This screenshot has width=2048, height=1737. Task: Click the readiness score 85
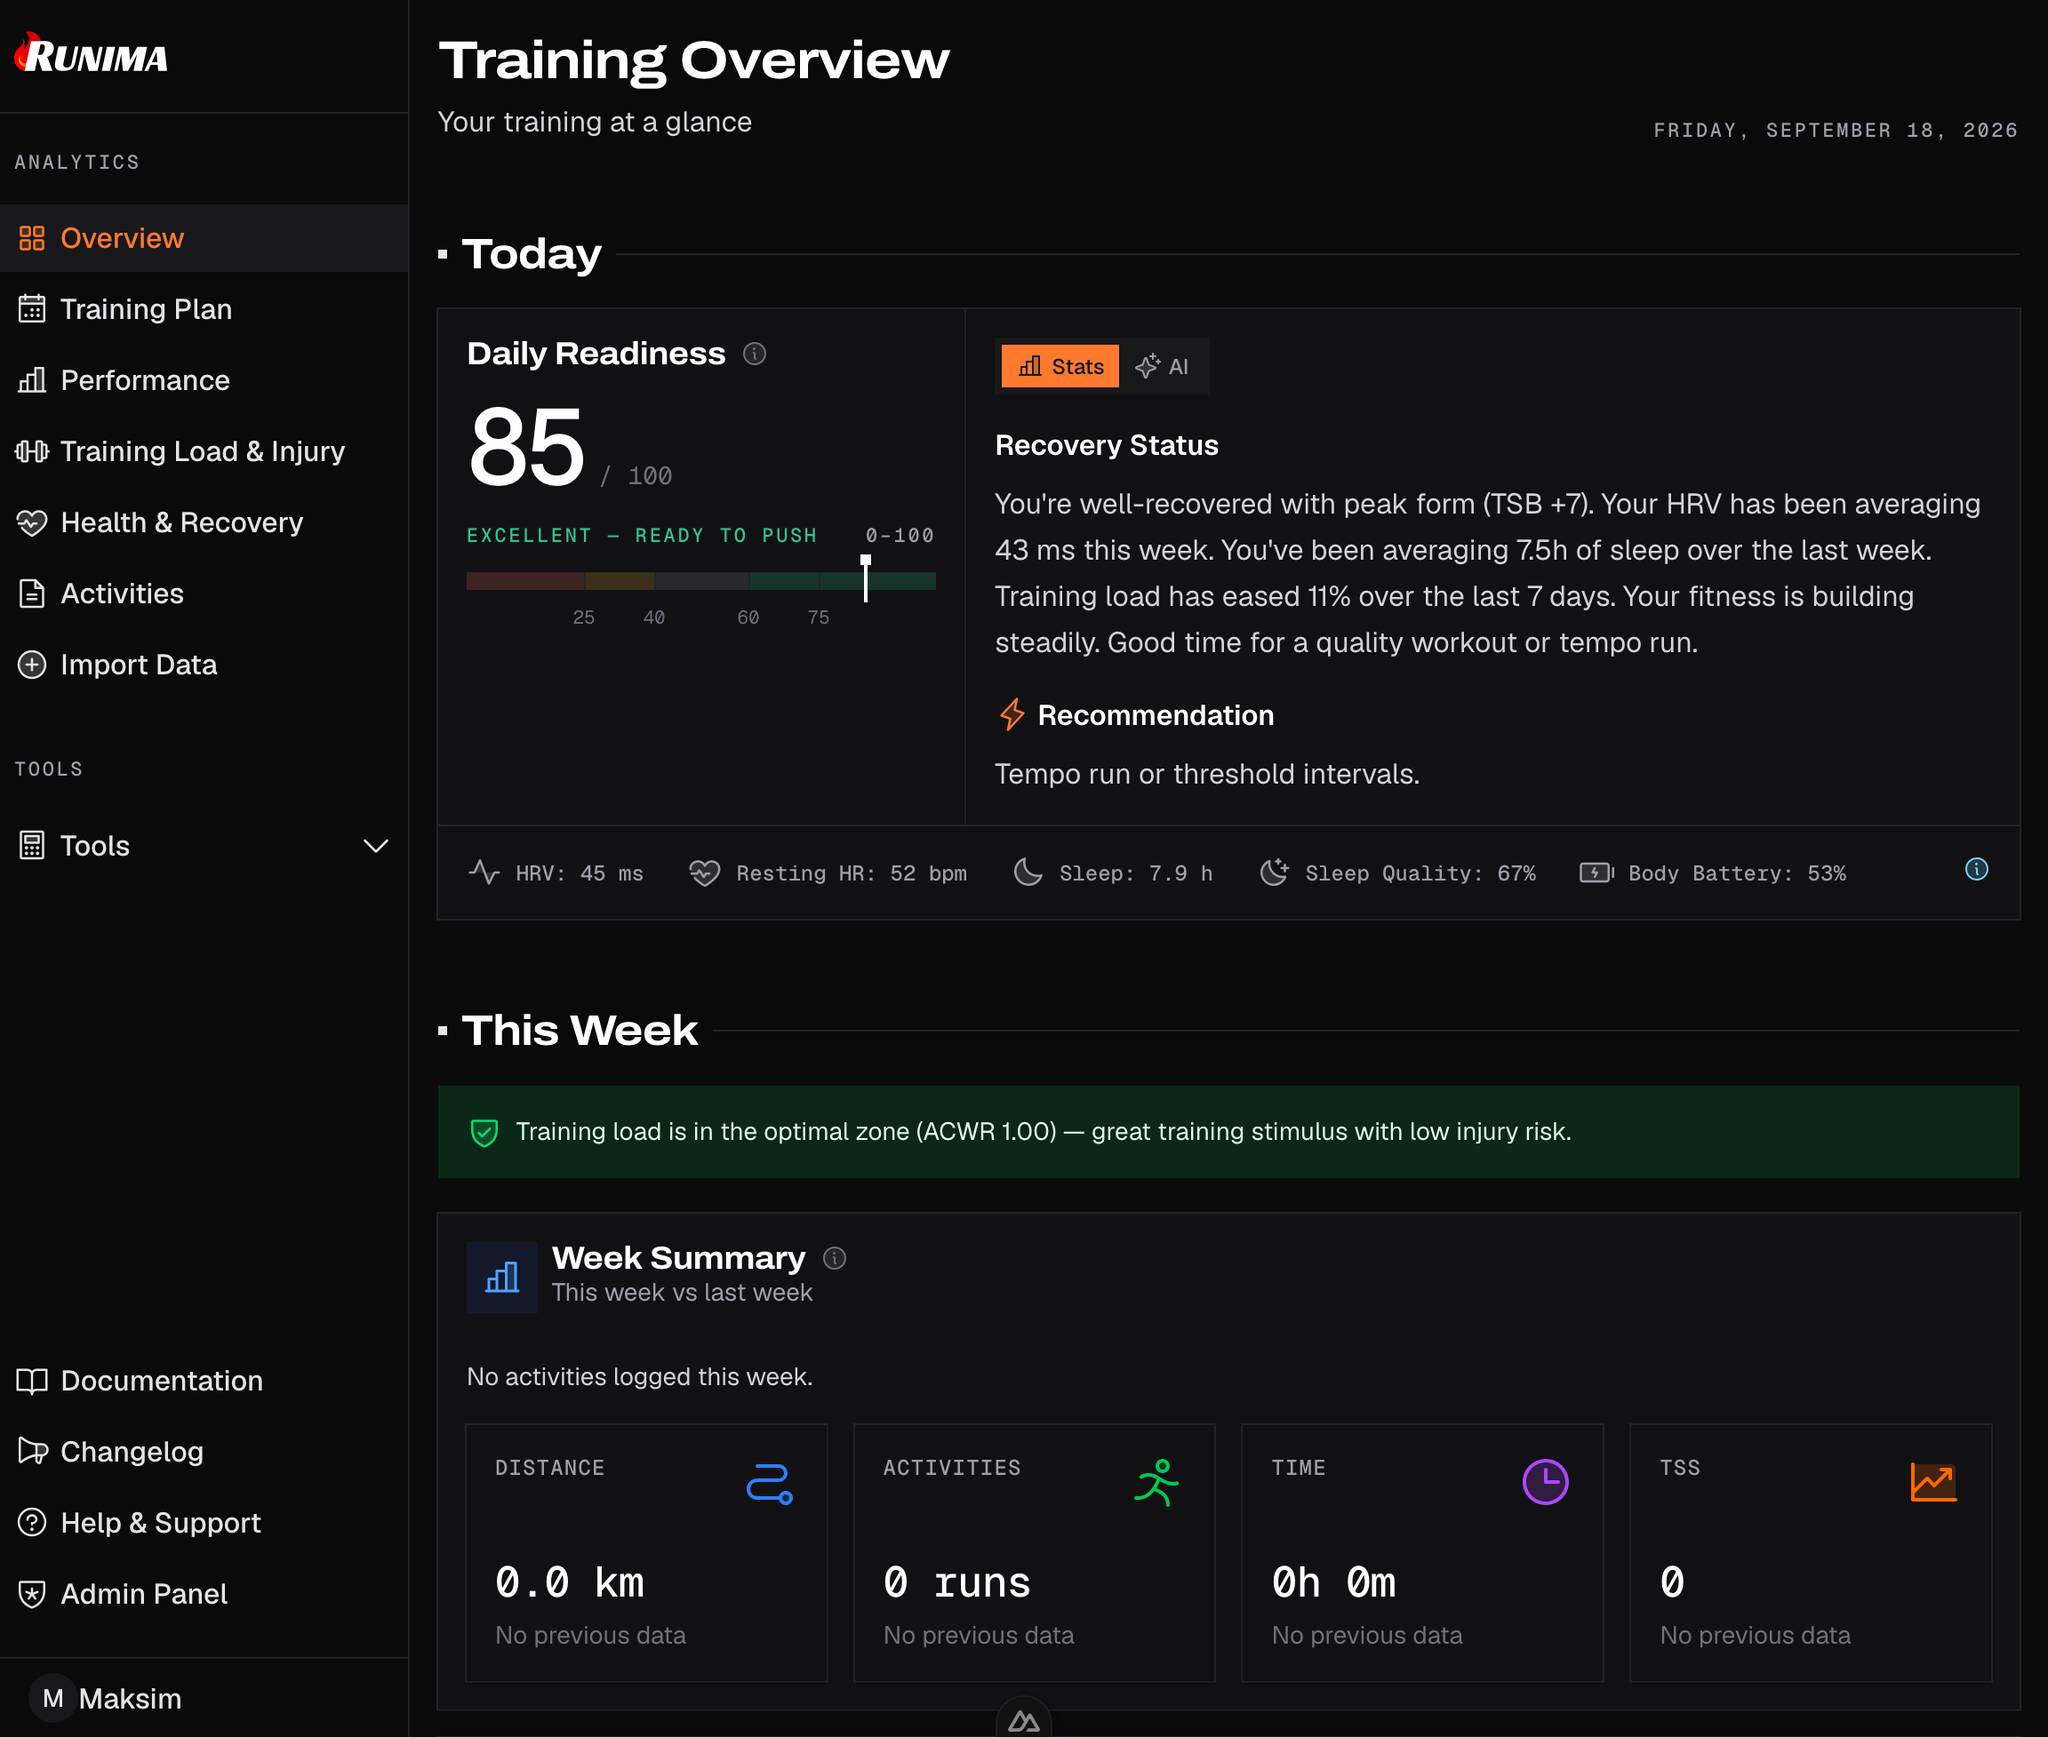coord(526,446)
